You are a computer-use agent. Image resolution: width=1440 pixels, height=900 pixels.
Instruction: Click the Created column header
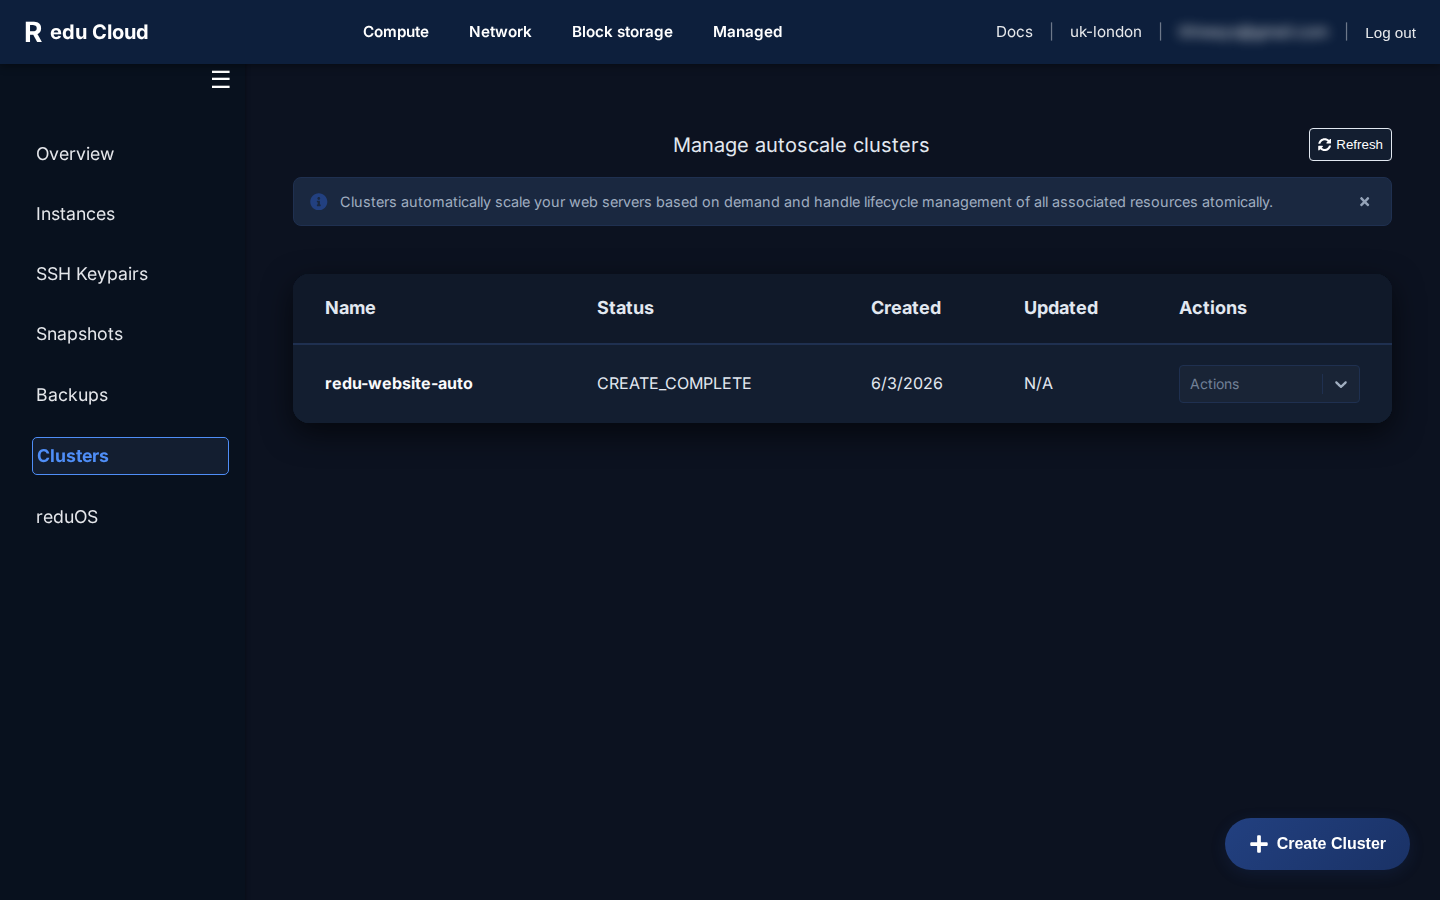906,308
